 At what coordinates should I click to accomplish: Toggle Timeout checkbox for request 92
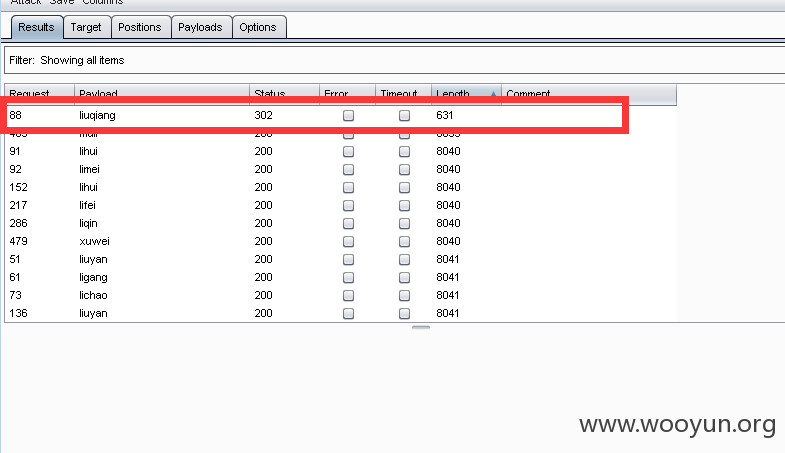[405, 170]
